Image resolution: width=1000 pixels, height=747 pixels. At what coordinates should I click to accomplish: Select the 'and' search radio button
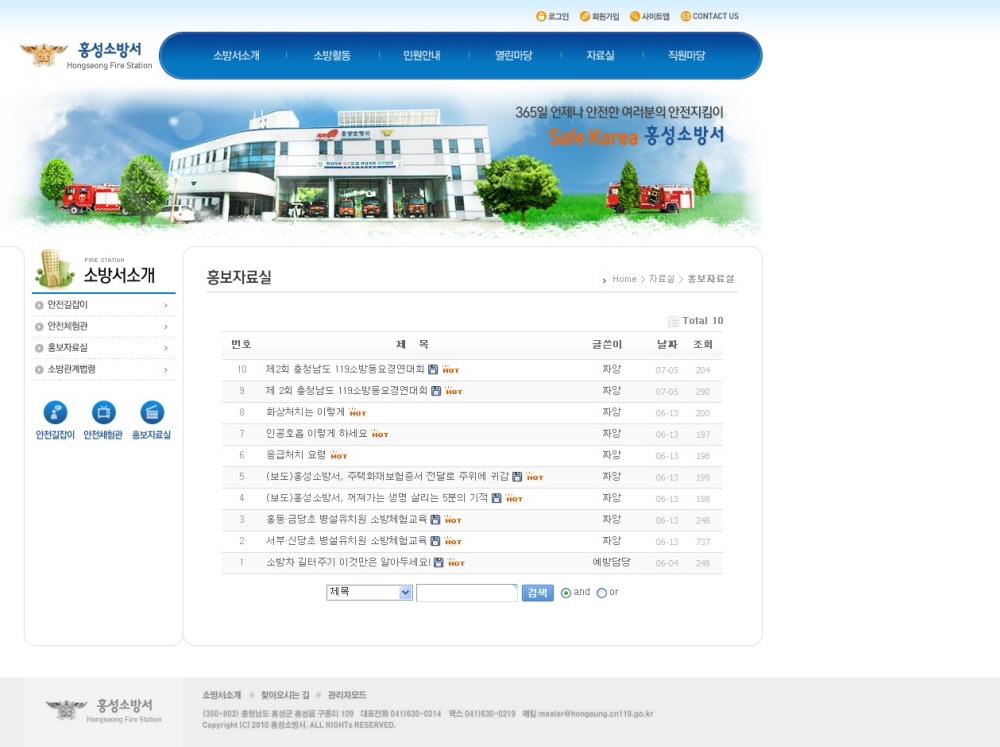click(566, 593)
